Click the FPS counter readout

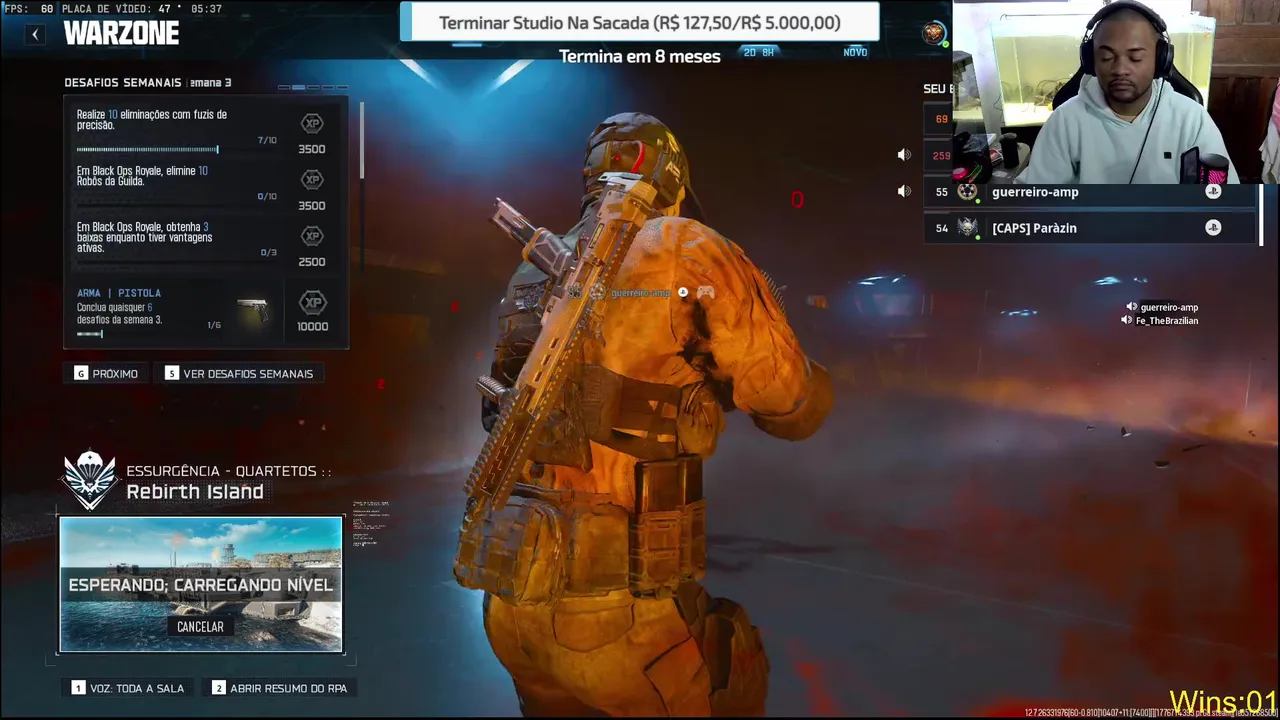click(29, 9)
